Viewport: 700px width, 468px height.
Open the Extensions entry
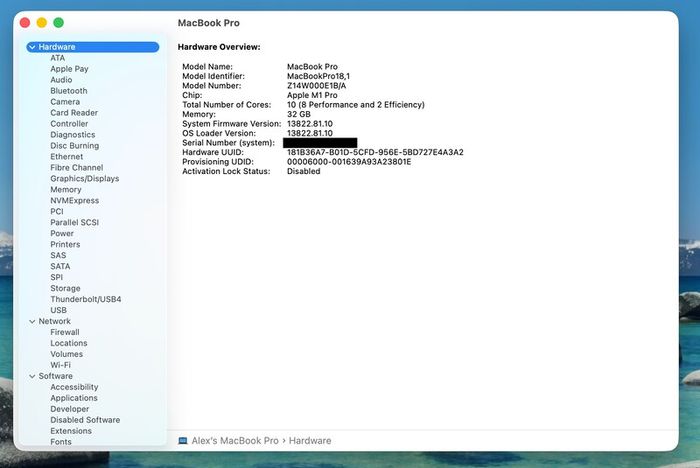pos(71,431)
